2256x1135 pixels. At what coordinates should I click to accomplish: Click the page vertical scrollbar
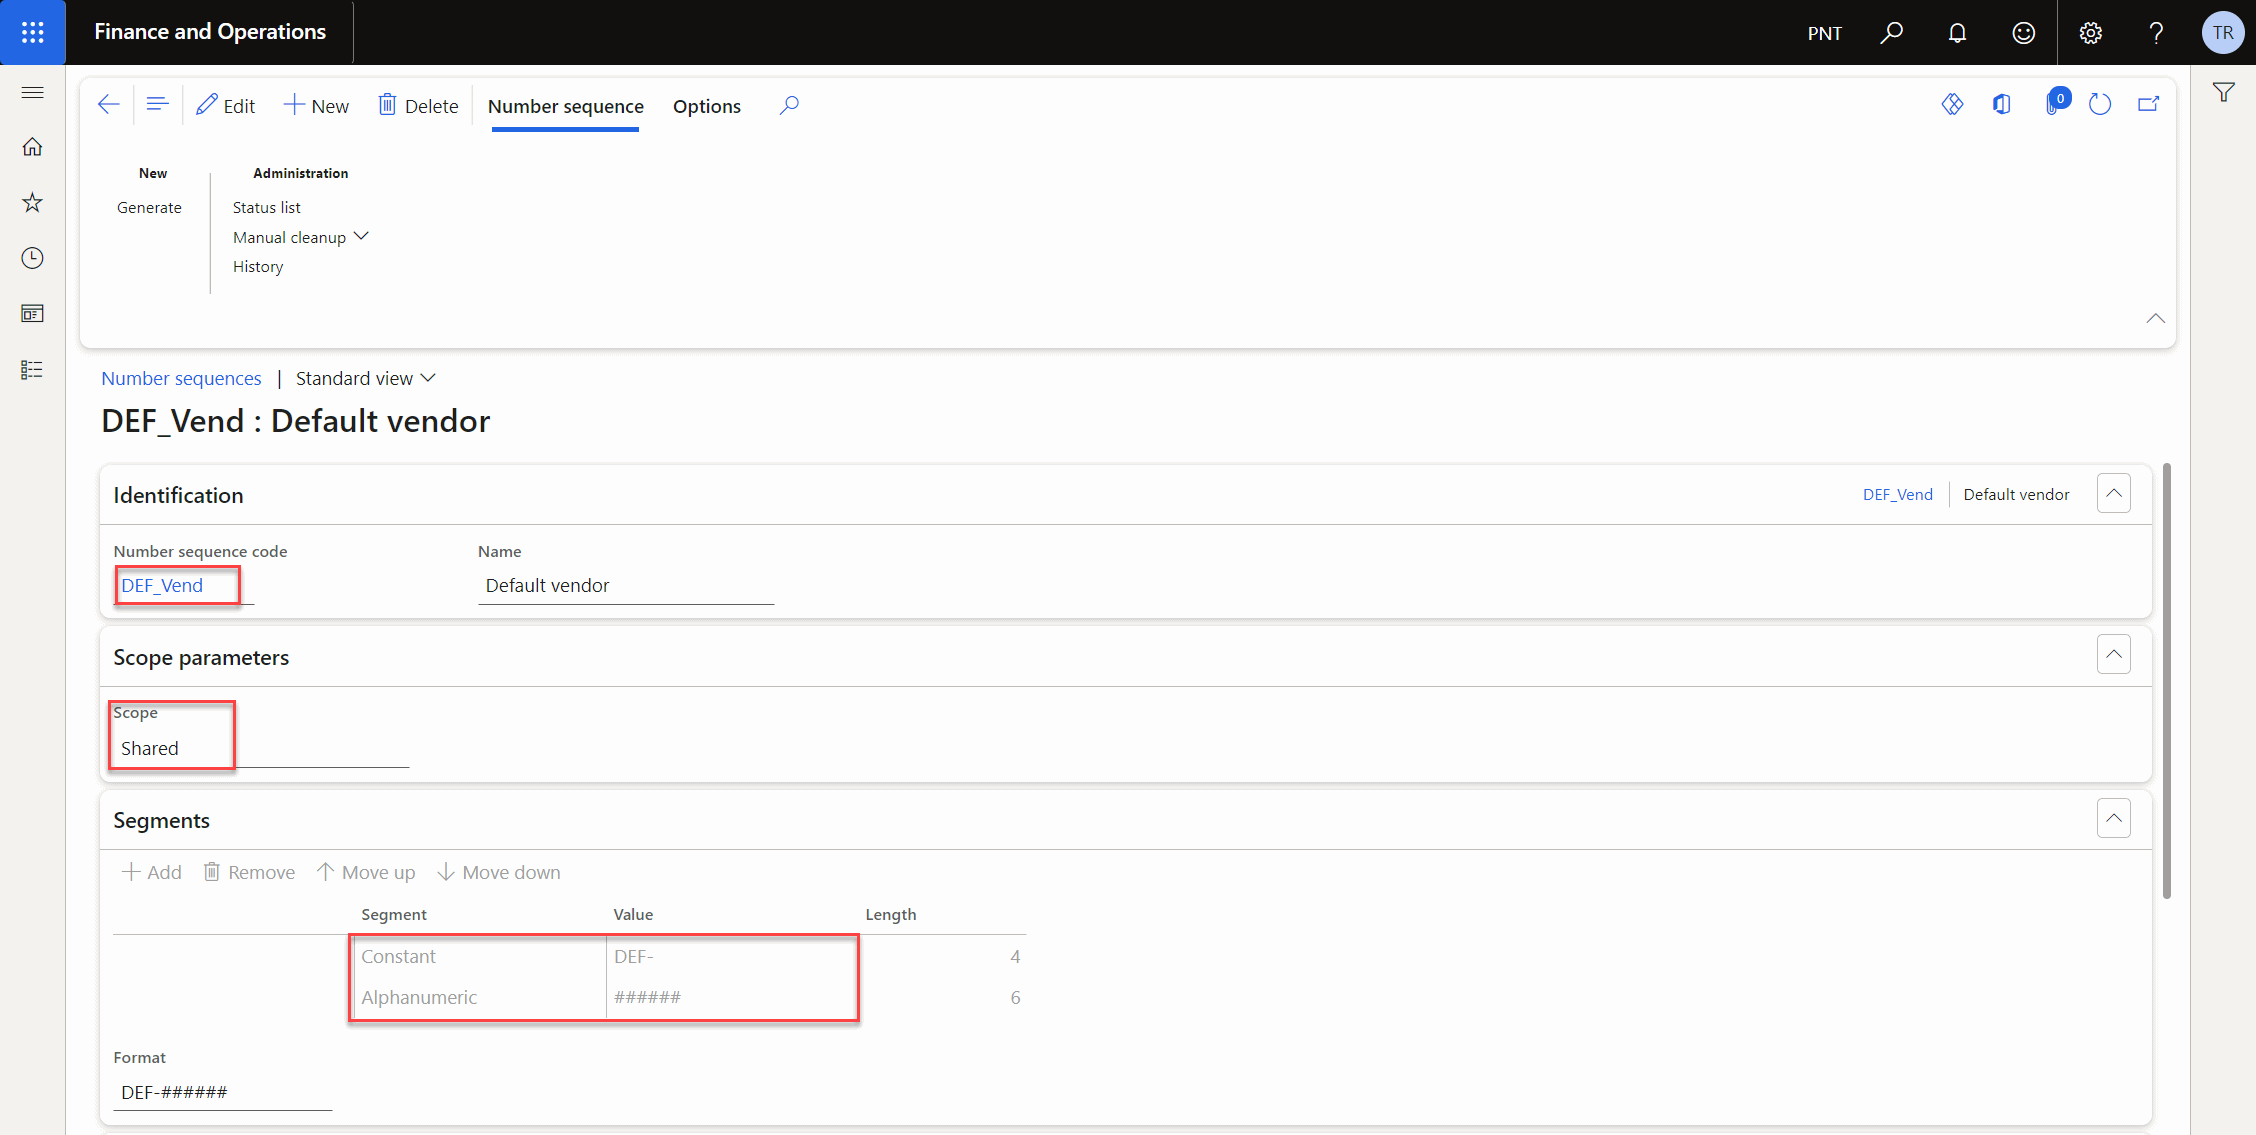pos(2166,680)
